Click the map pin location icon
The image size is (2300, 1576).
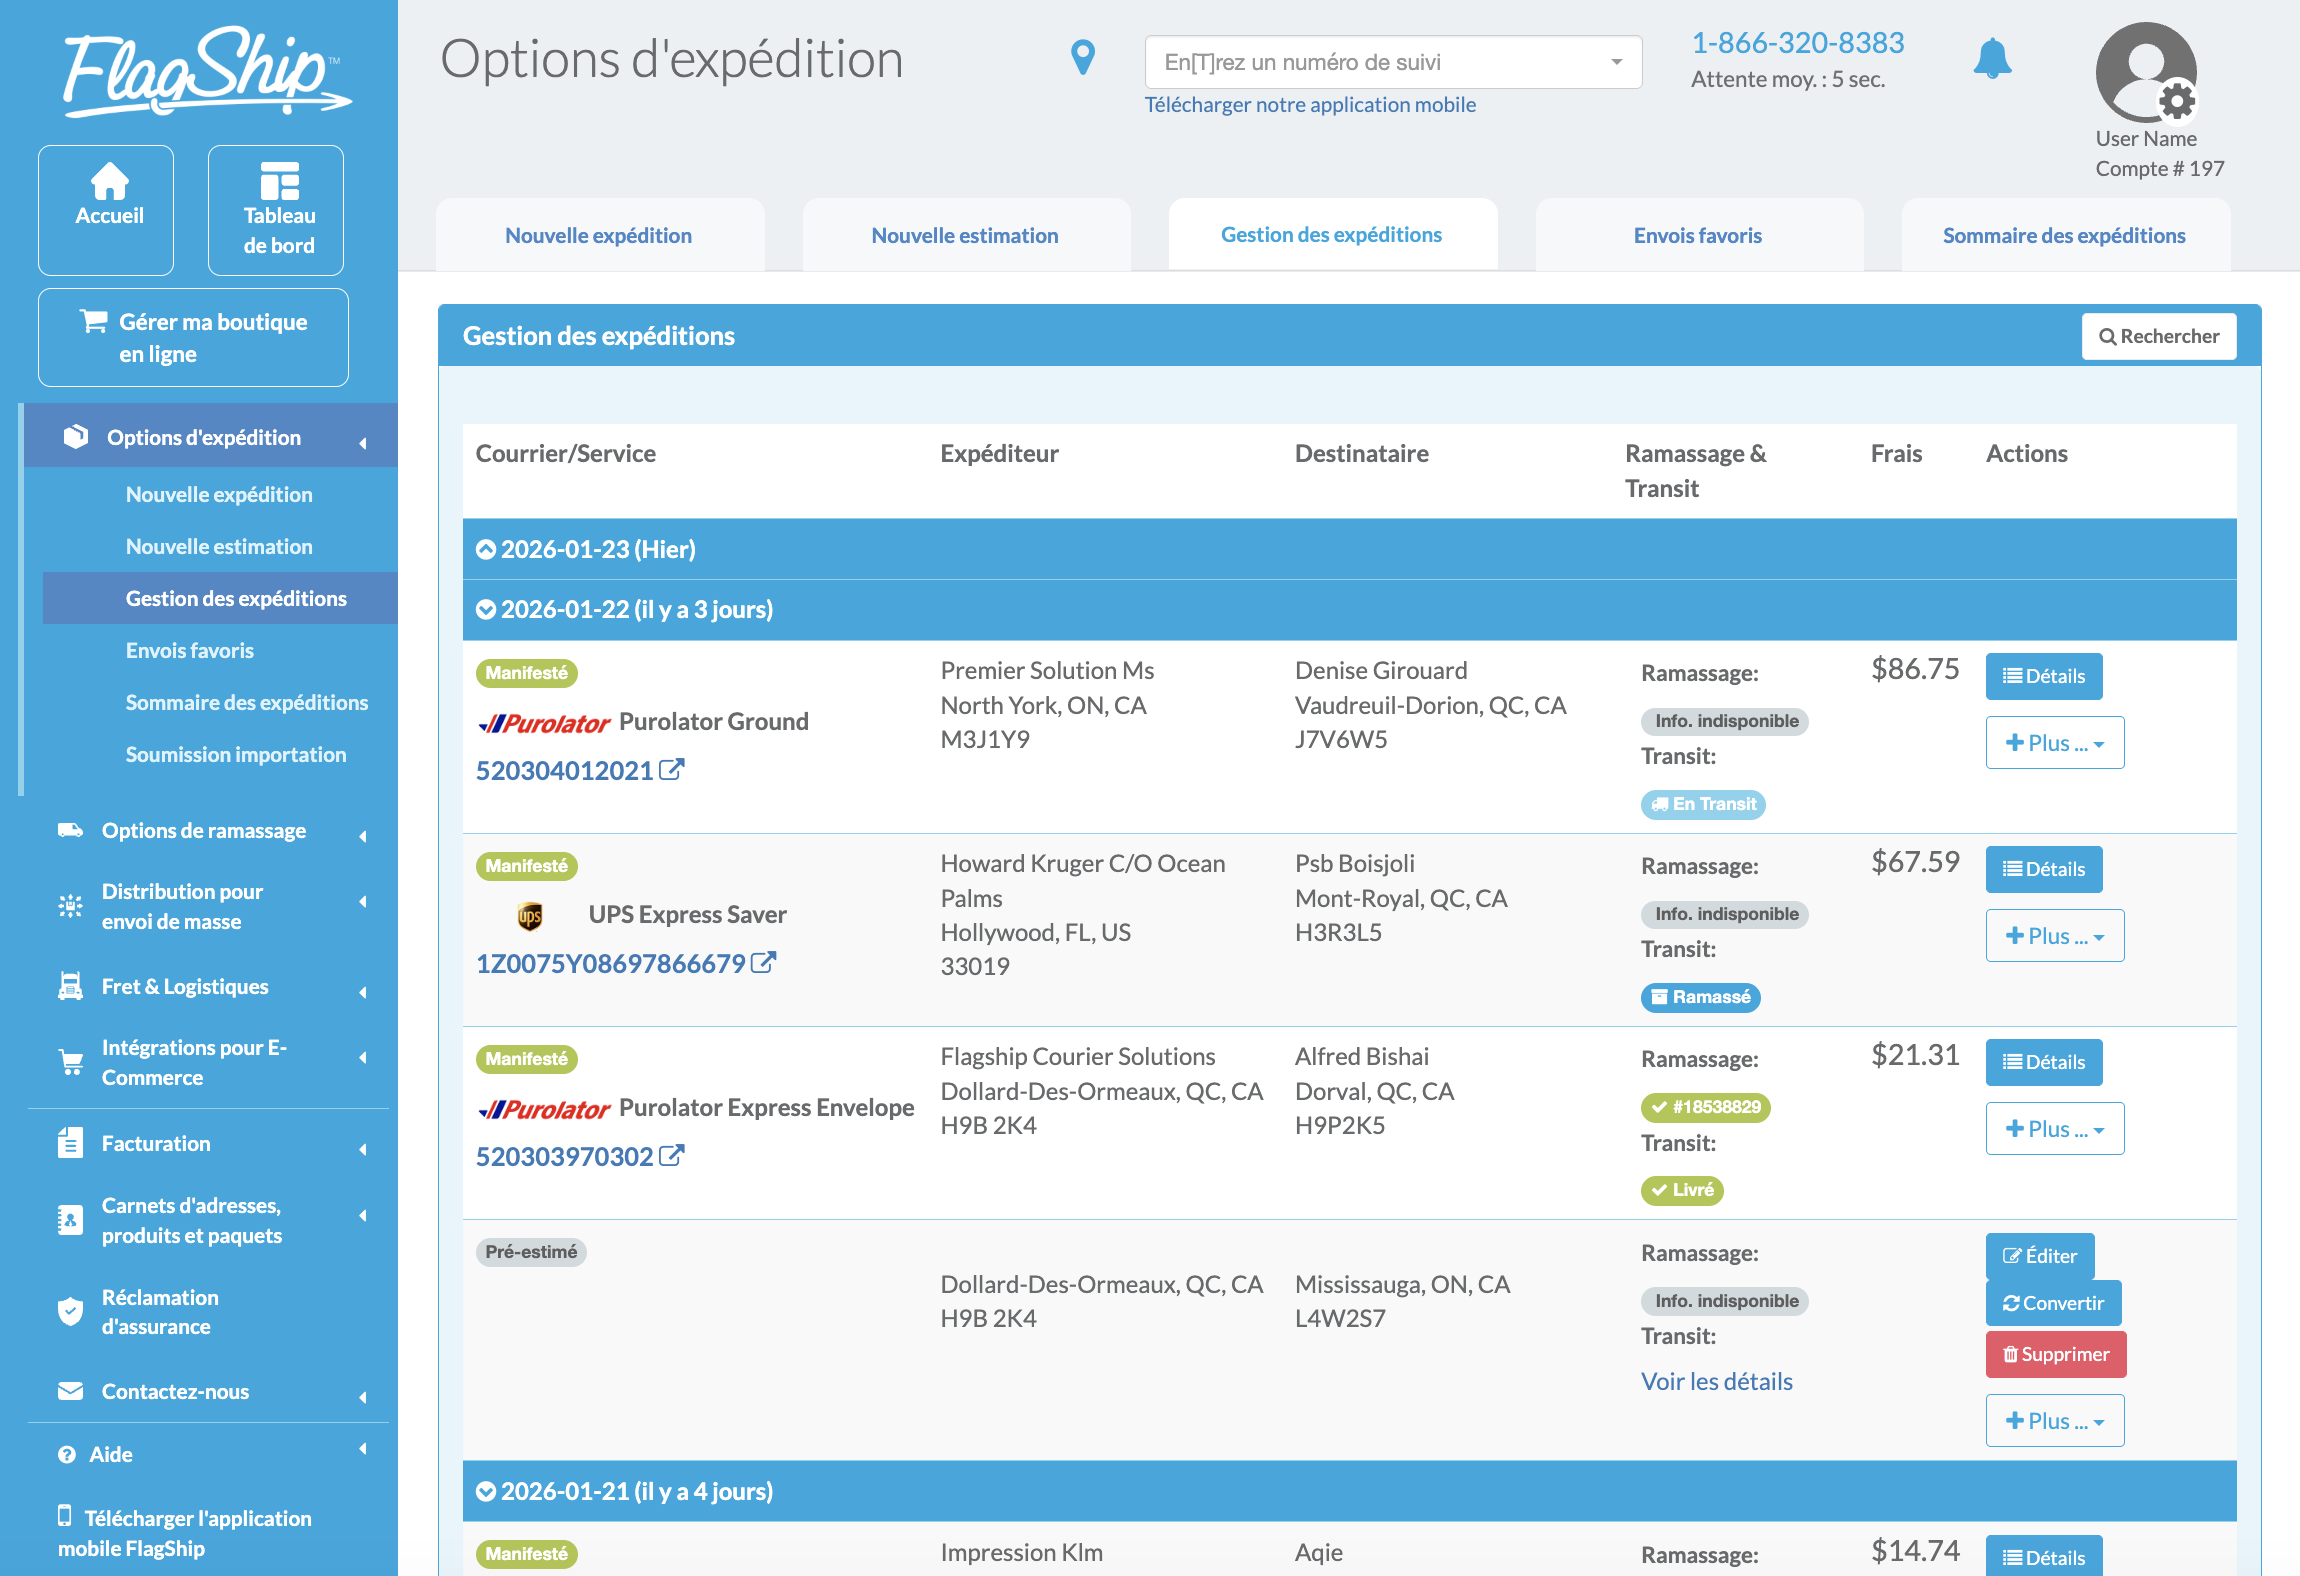coord(1082,58)
